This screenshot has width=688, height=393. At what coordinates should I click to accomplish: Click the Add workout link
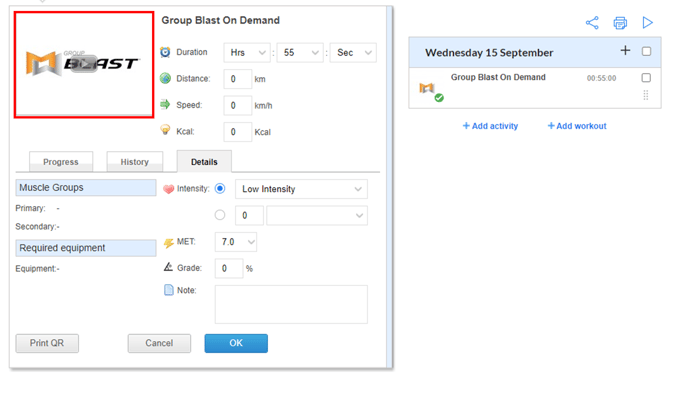click(577, 126)
